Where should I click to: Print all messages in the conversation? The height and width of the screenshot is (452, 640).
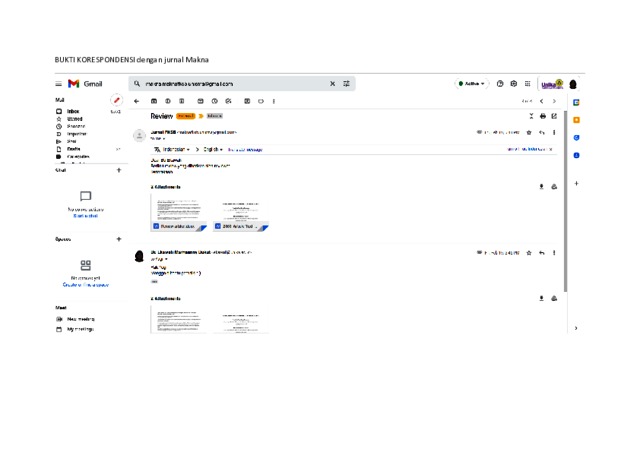coord(543,116)
